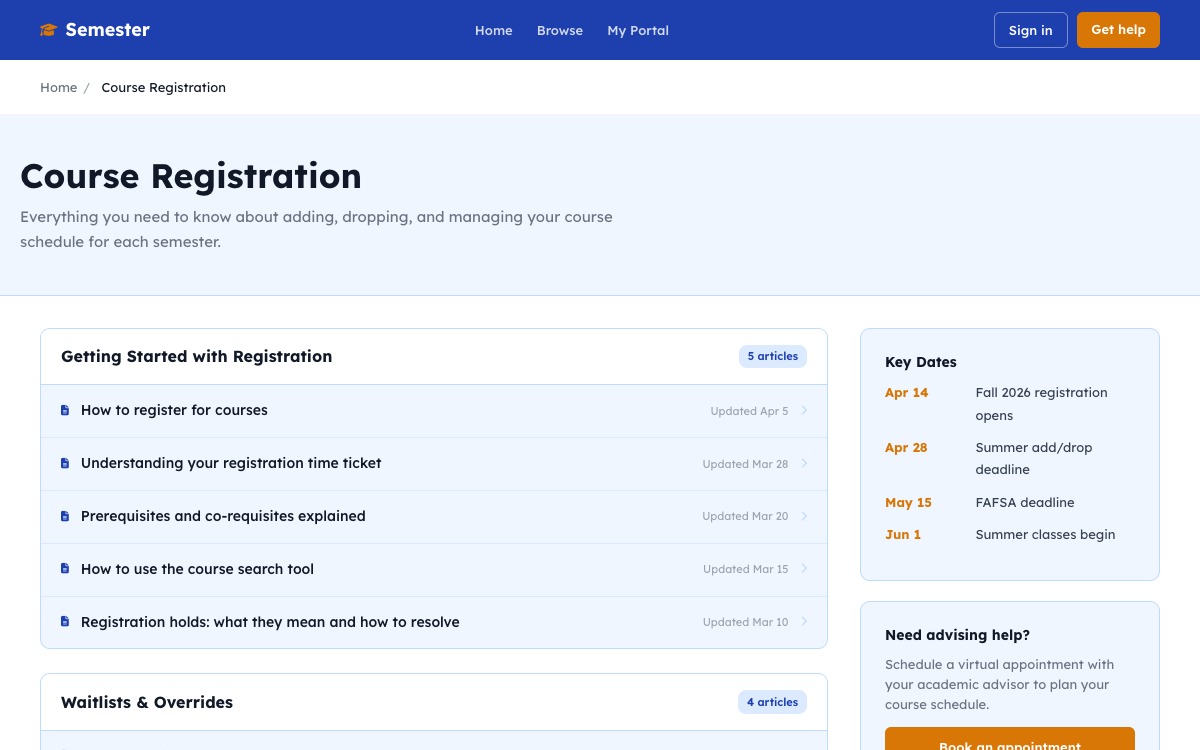Image resolution: width=1200 pixels, height=750 pixels.
Task: Open chevron on How to register for courses row
Action: 804,410
